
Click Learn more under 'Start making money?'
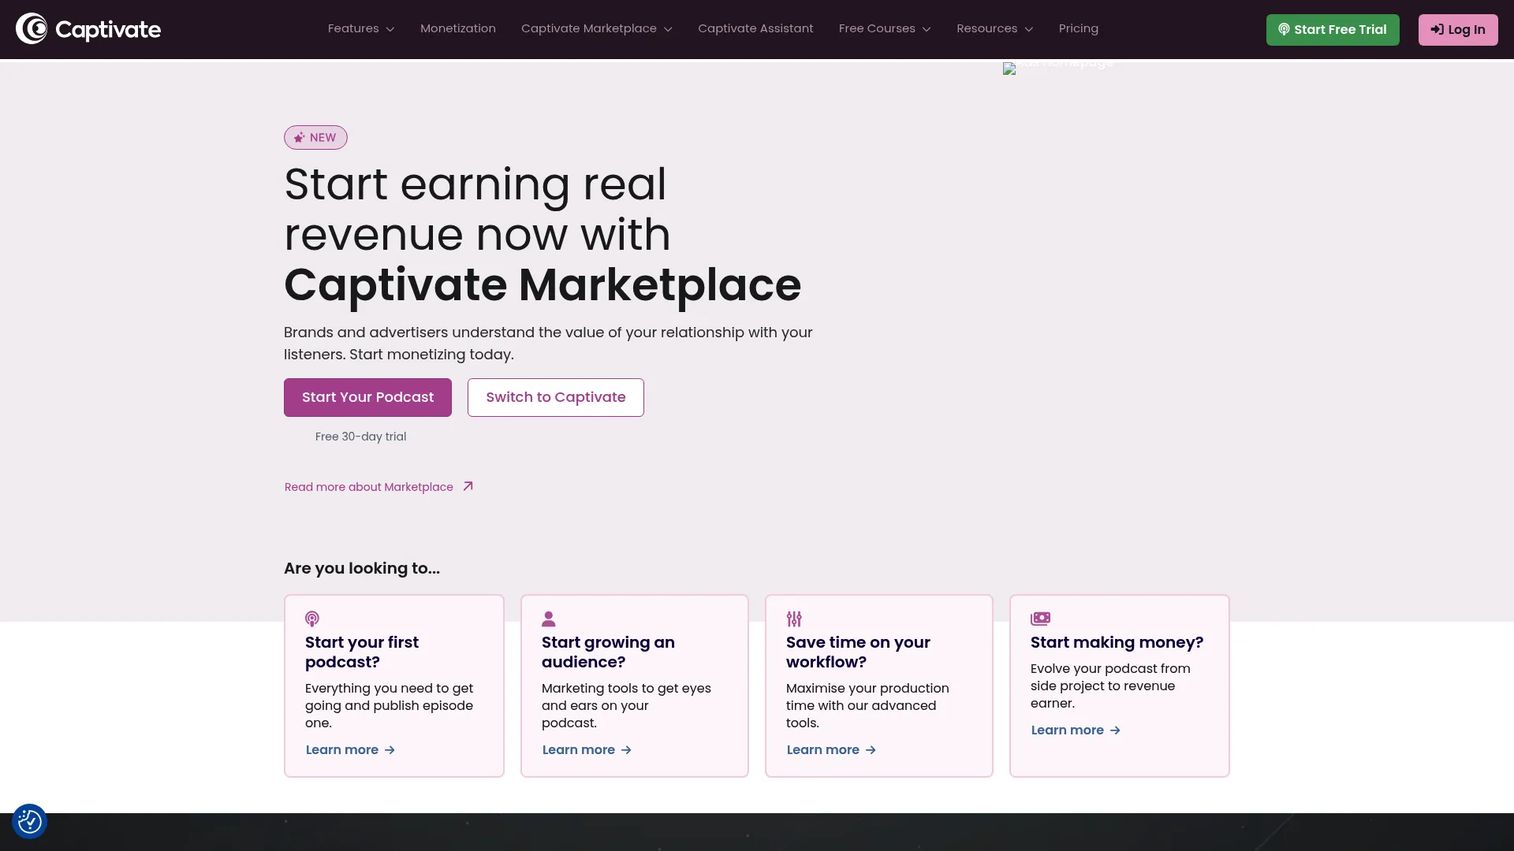1076,730
